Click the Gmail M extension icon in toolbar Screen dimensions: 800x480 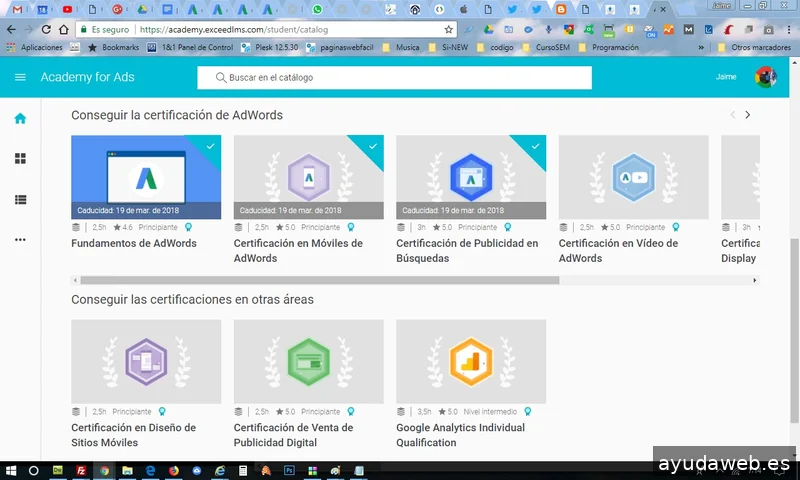click(x=689, y=30)
